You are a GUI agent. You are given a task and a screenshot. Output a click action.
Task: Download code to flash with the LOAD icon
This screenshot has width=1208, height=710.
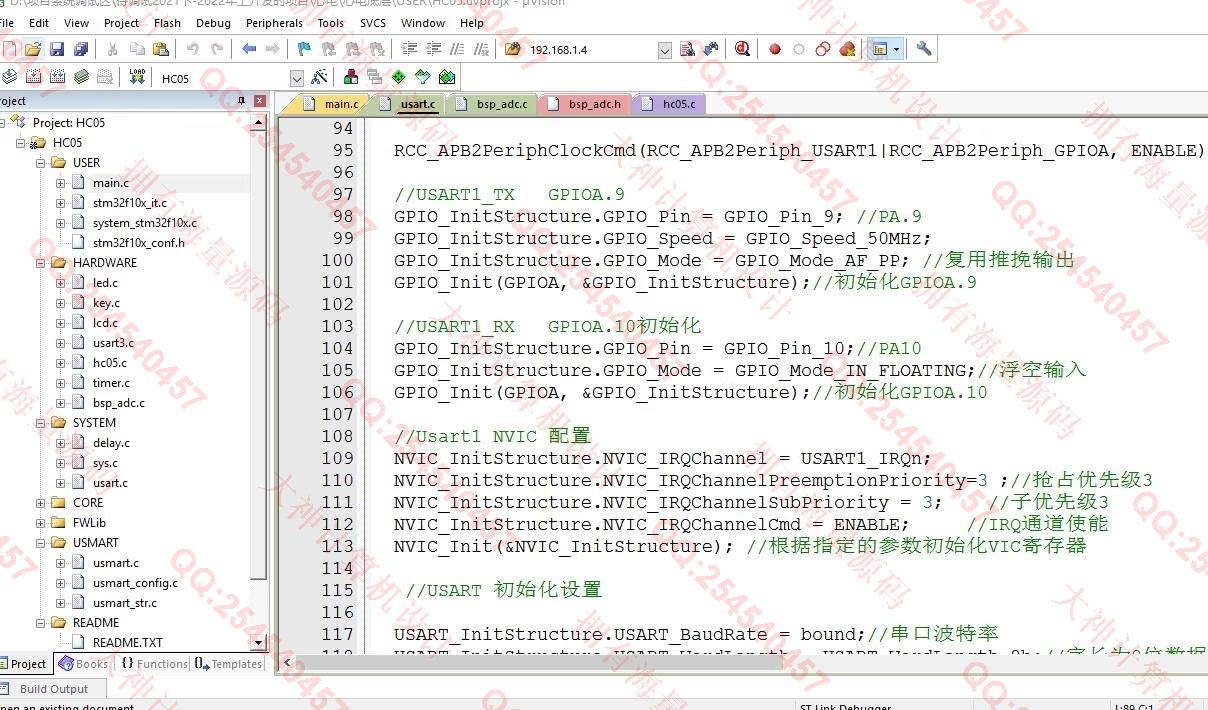(x=137, y=77)
